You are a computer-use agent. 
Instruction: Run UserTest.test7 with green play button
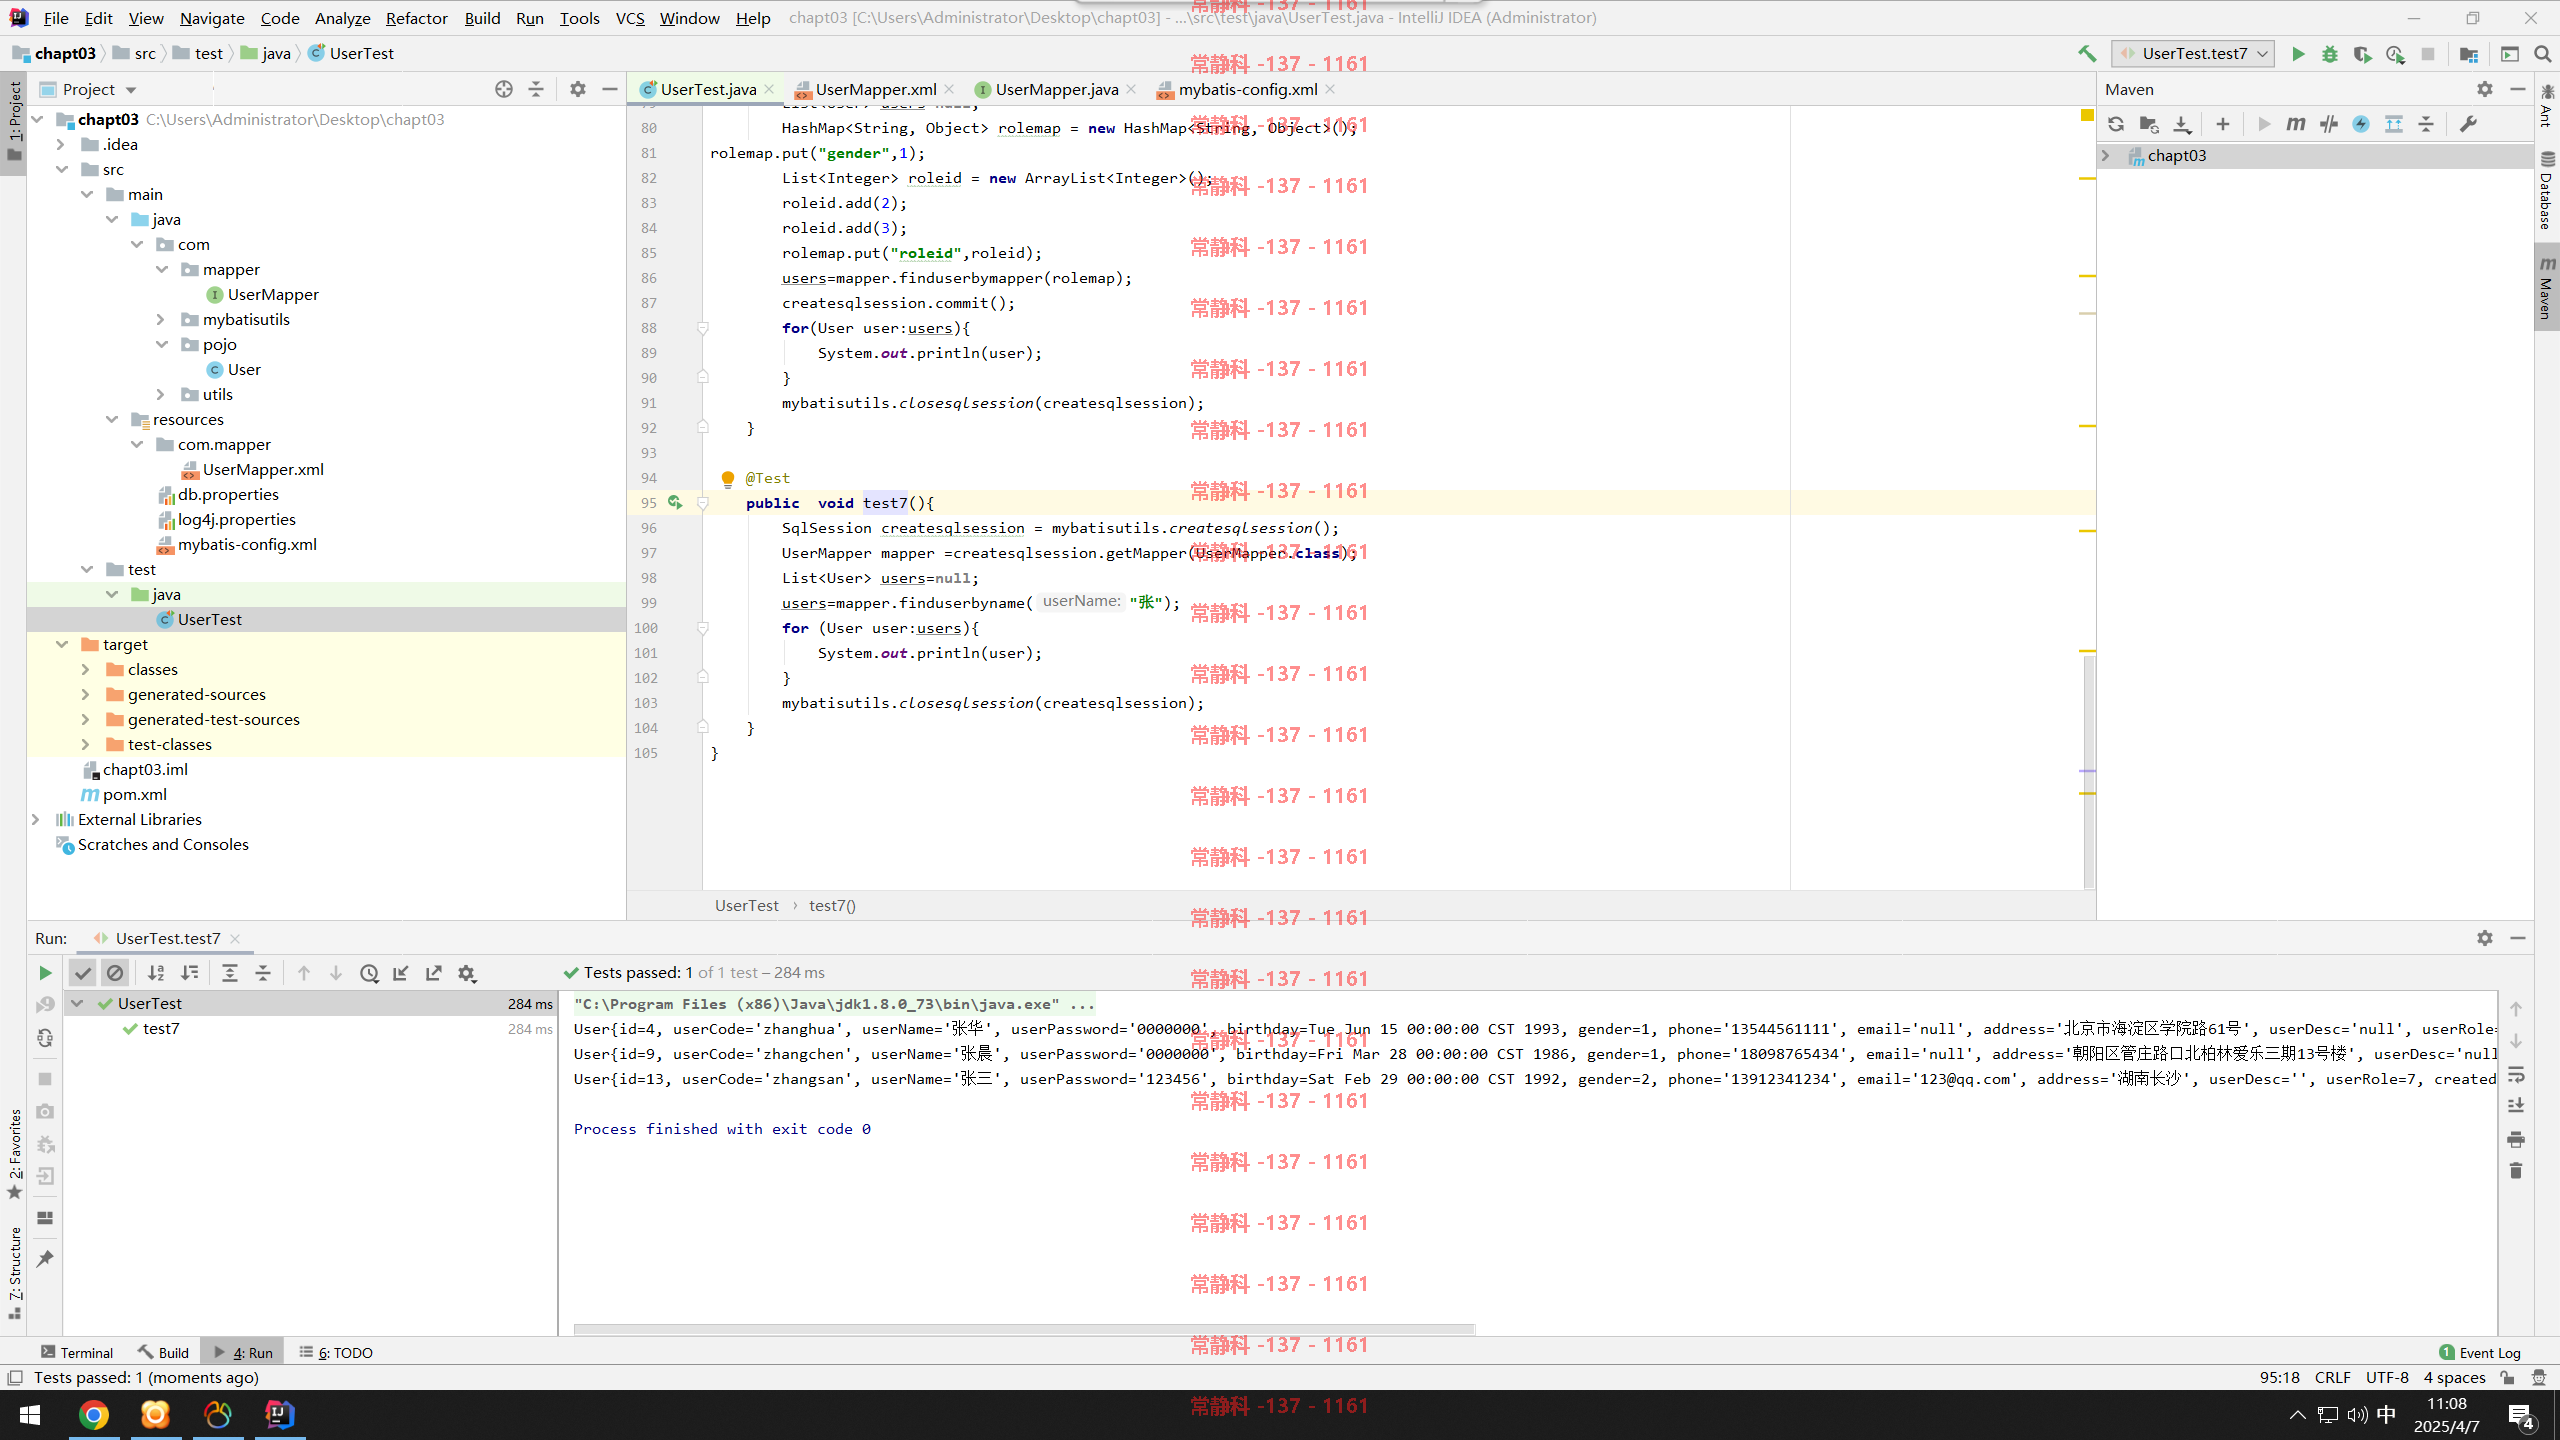(2298, 54)
